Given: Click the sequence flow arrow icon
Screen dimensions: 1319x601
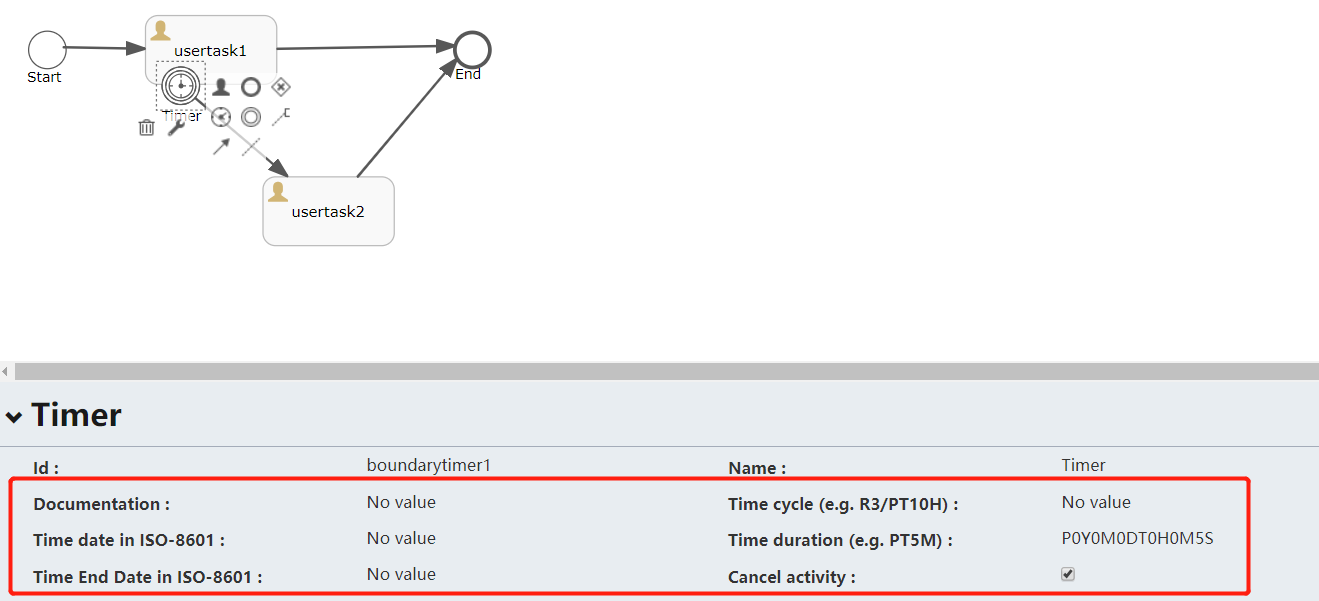Looking at the screenshot, I should click(221, 146).
